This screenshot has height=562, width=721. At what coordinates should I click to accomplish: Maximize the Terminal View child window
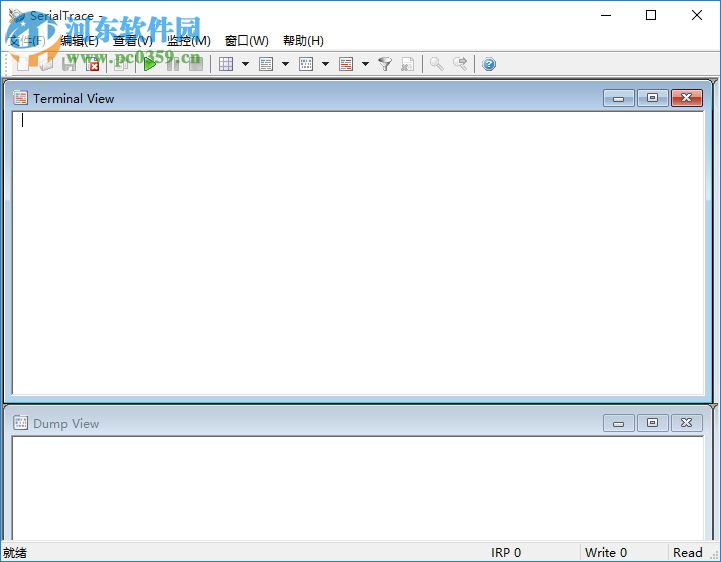(x=652, y=98)
